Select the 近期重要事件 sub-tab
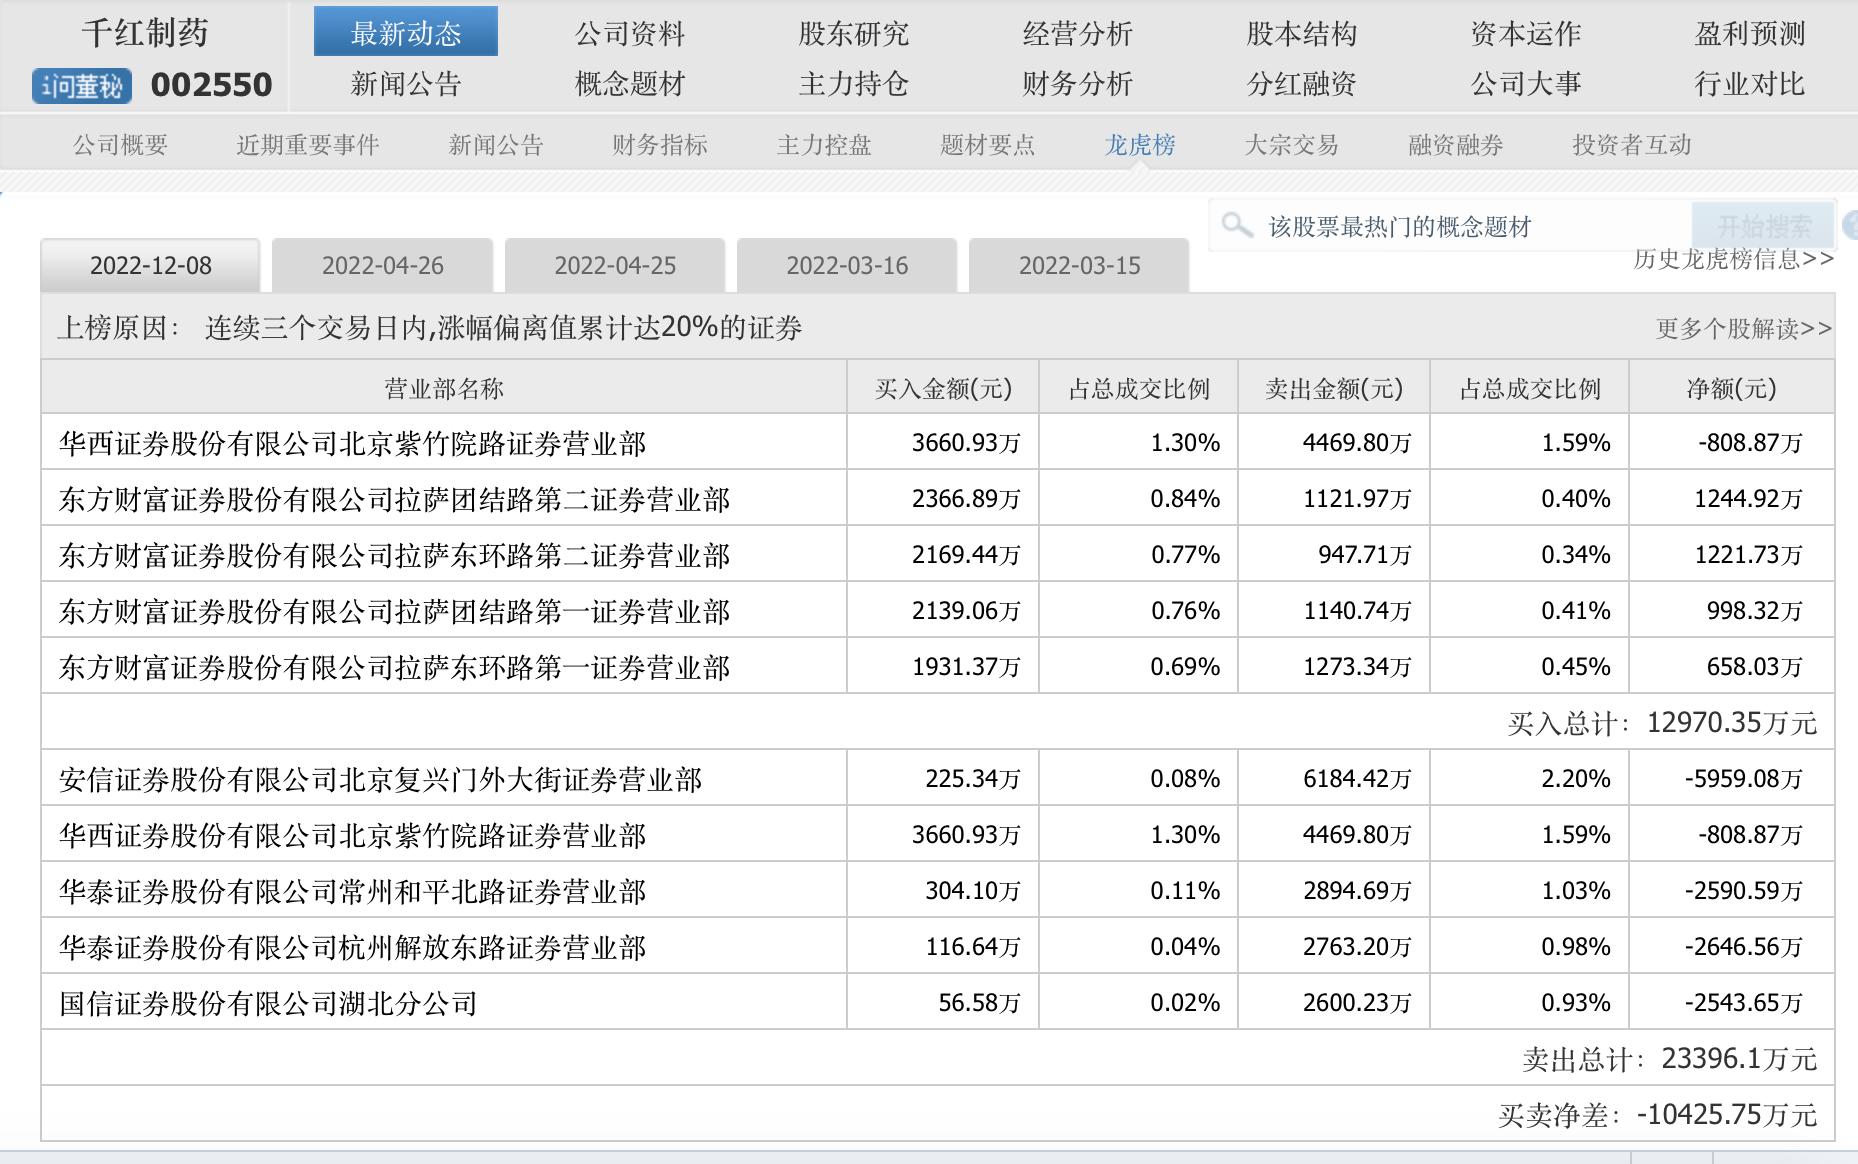Screen dimensions: 1858x1164 (308, 145)
